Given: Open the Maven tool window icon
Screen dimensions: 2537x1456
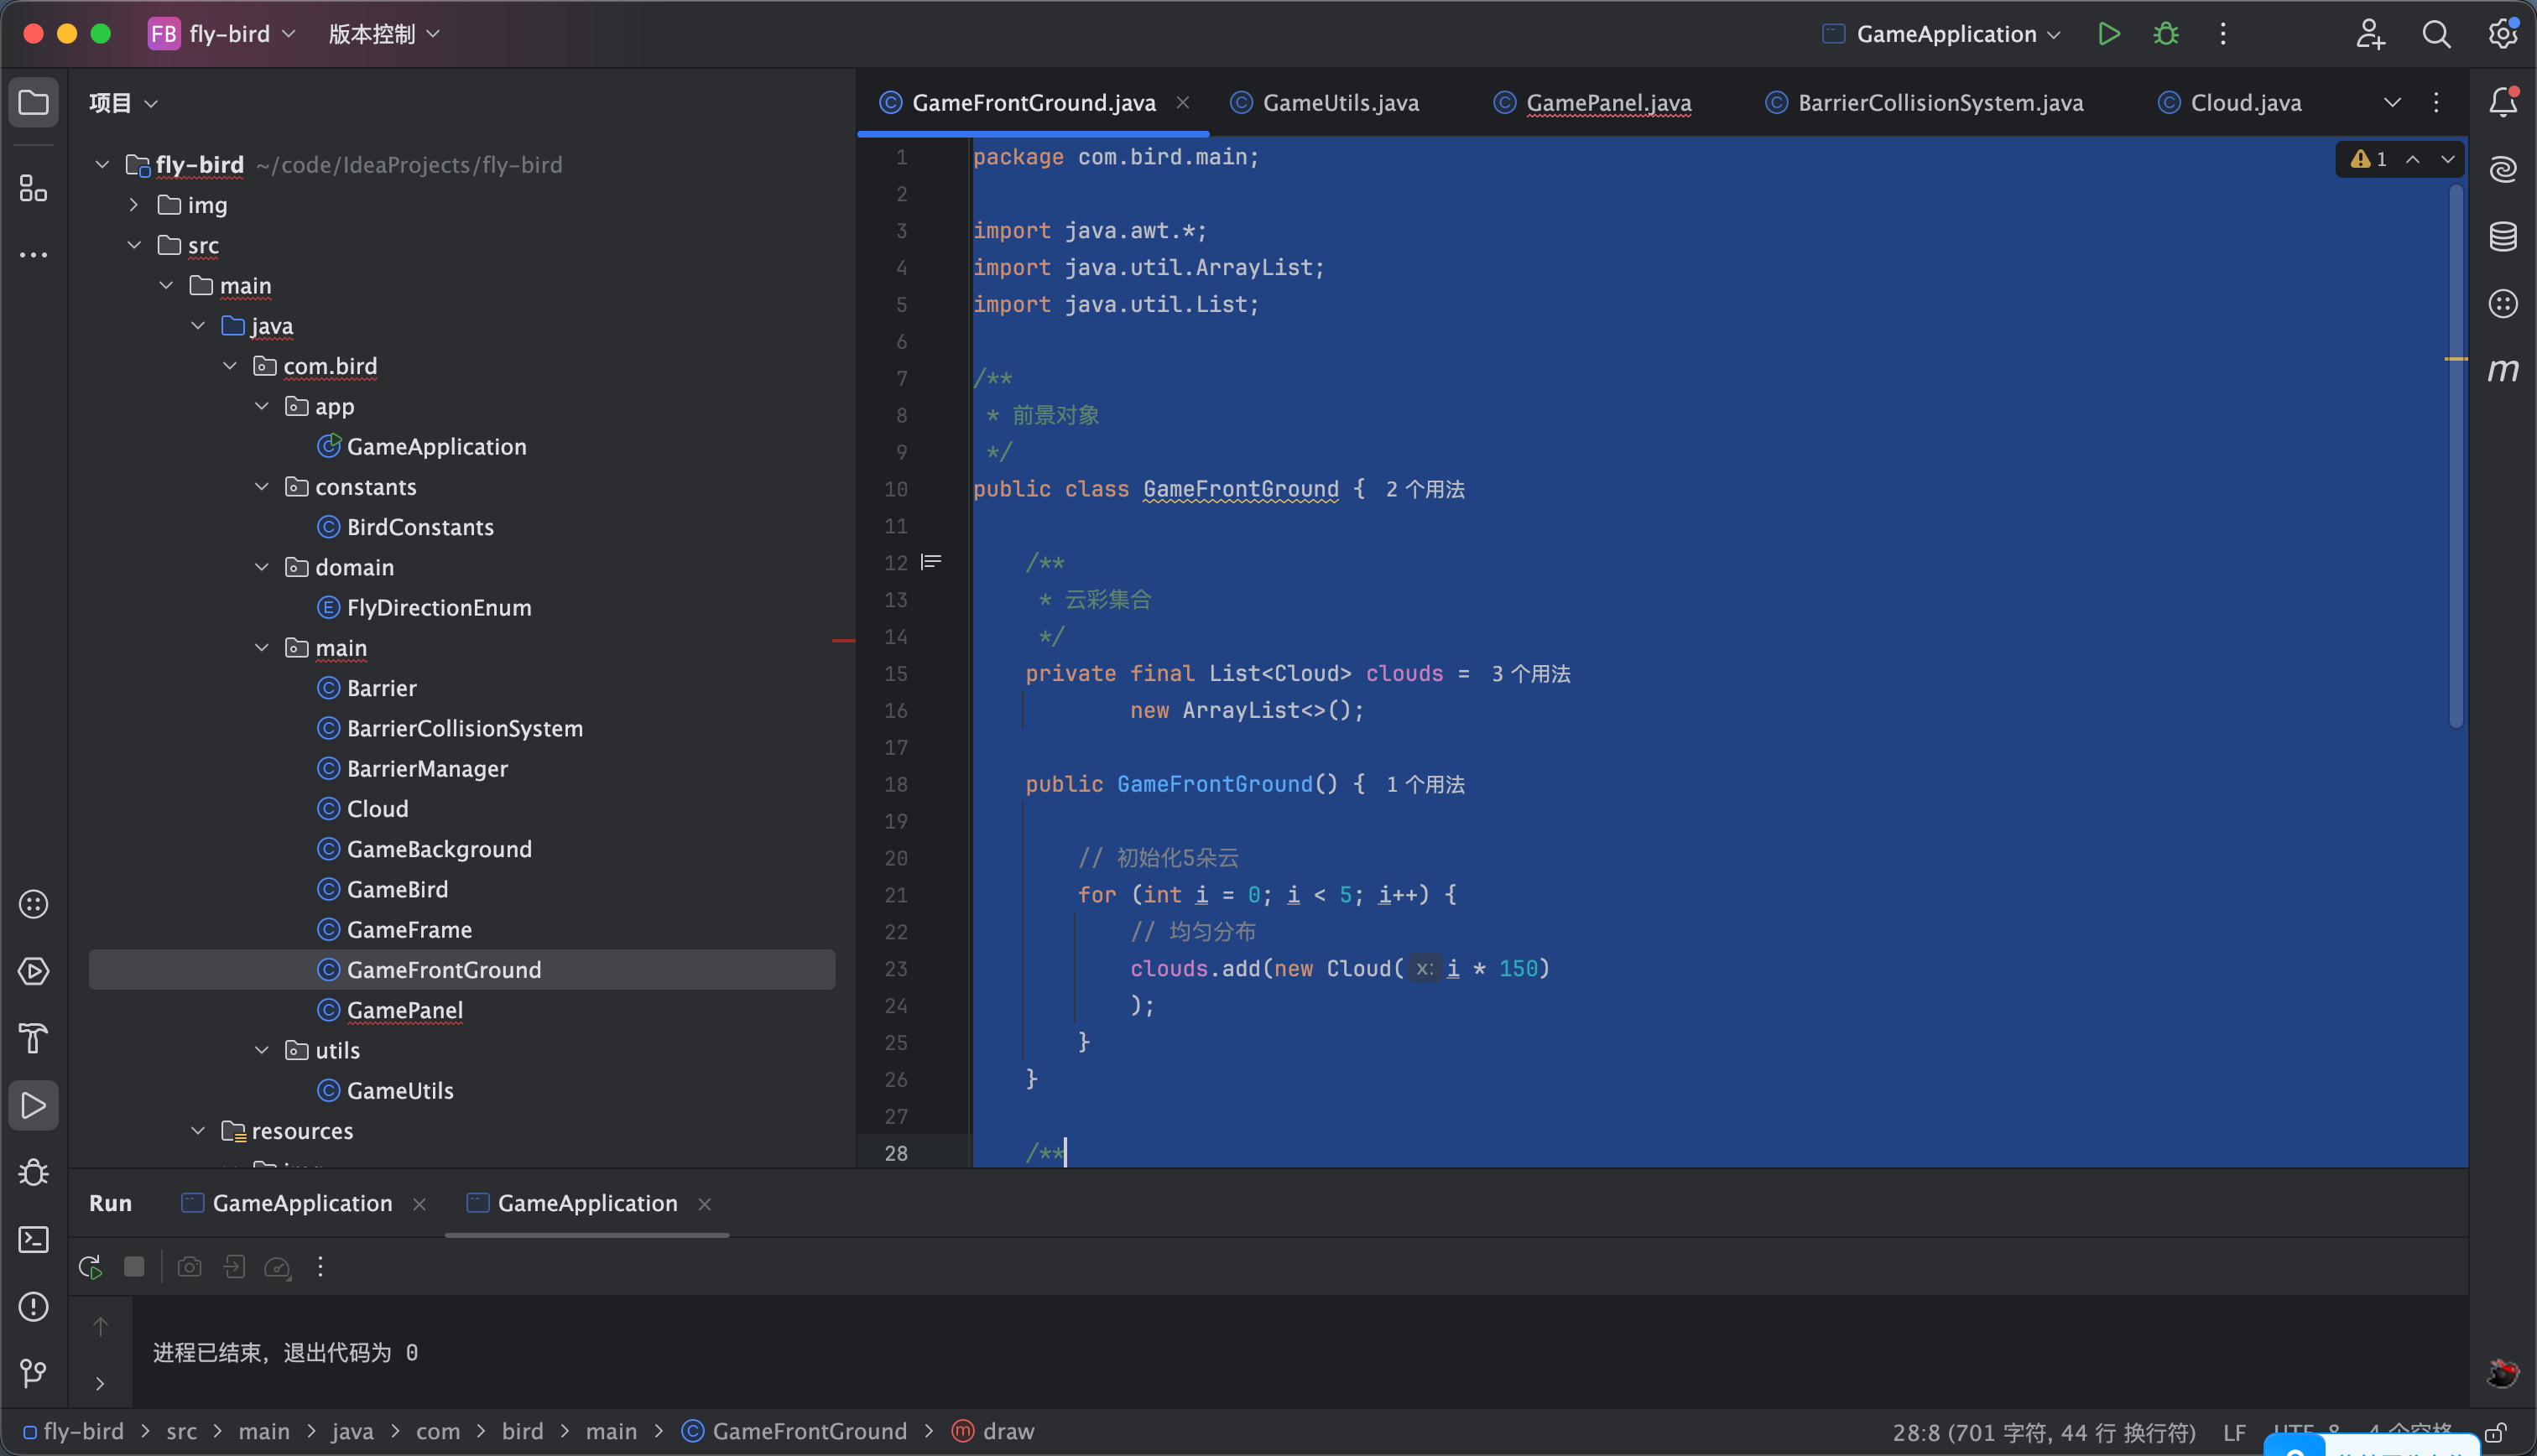Looking at the screenshot, I should click(x=2503, y=370).
